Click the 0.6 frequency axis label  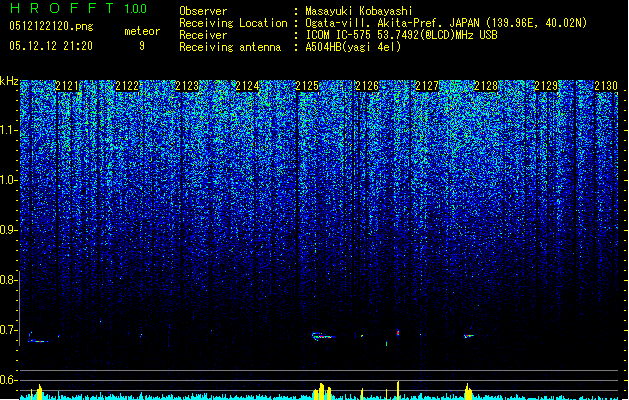click(8, 380)
